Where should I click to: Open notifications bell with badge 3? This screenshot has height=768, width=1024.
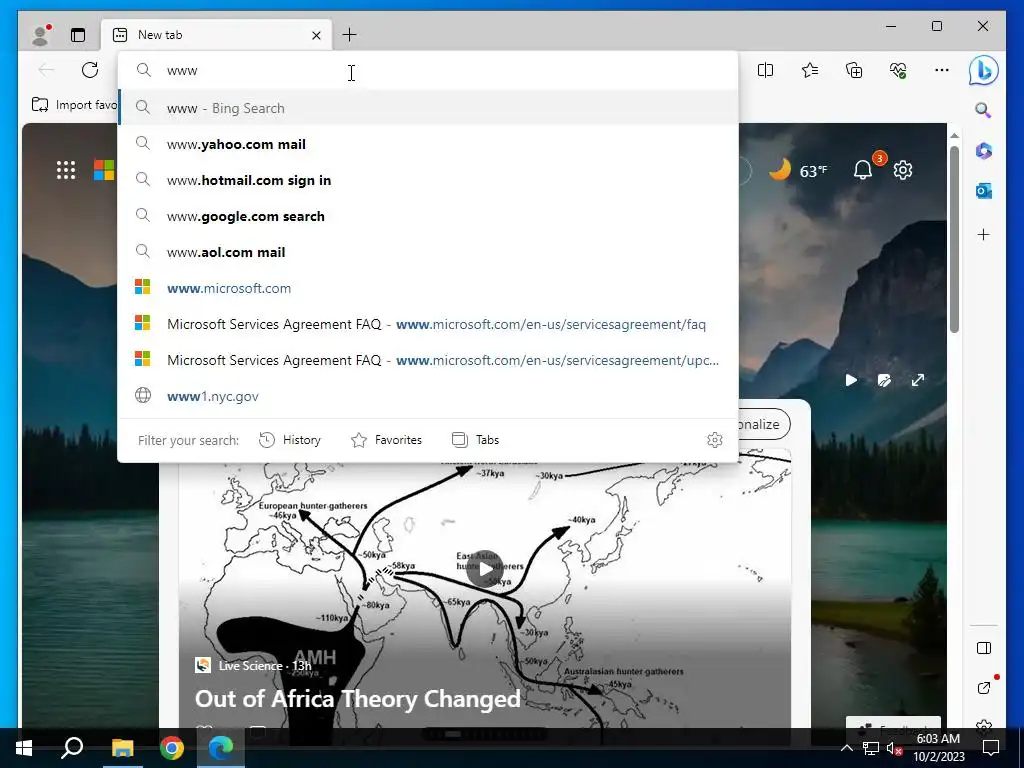click(x=863, y=170)
